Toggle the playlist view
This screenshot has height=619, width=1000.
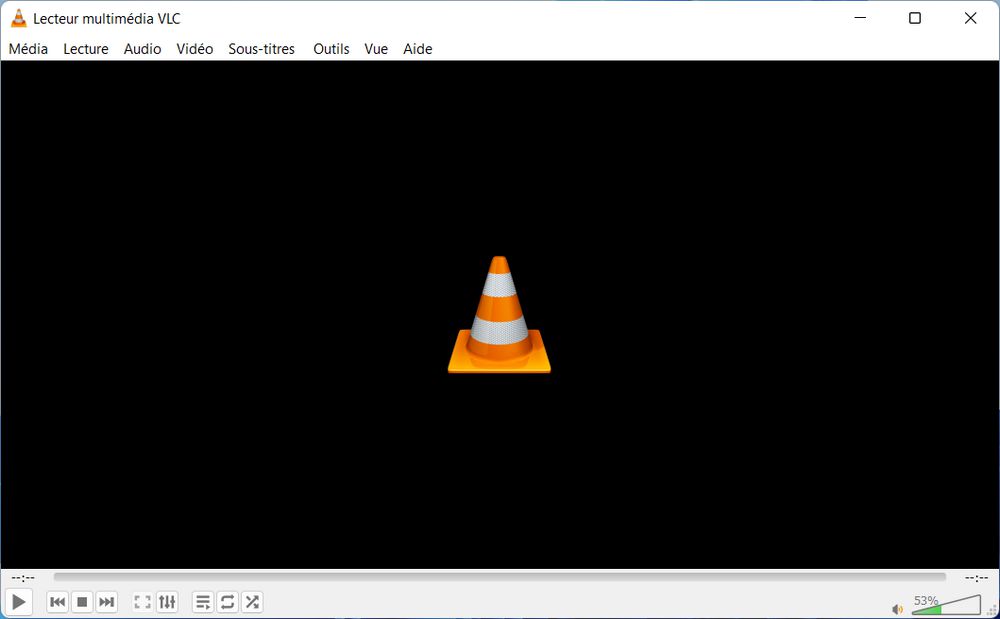[203, 602]
